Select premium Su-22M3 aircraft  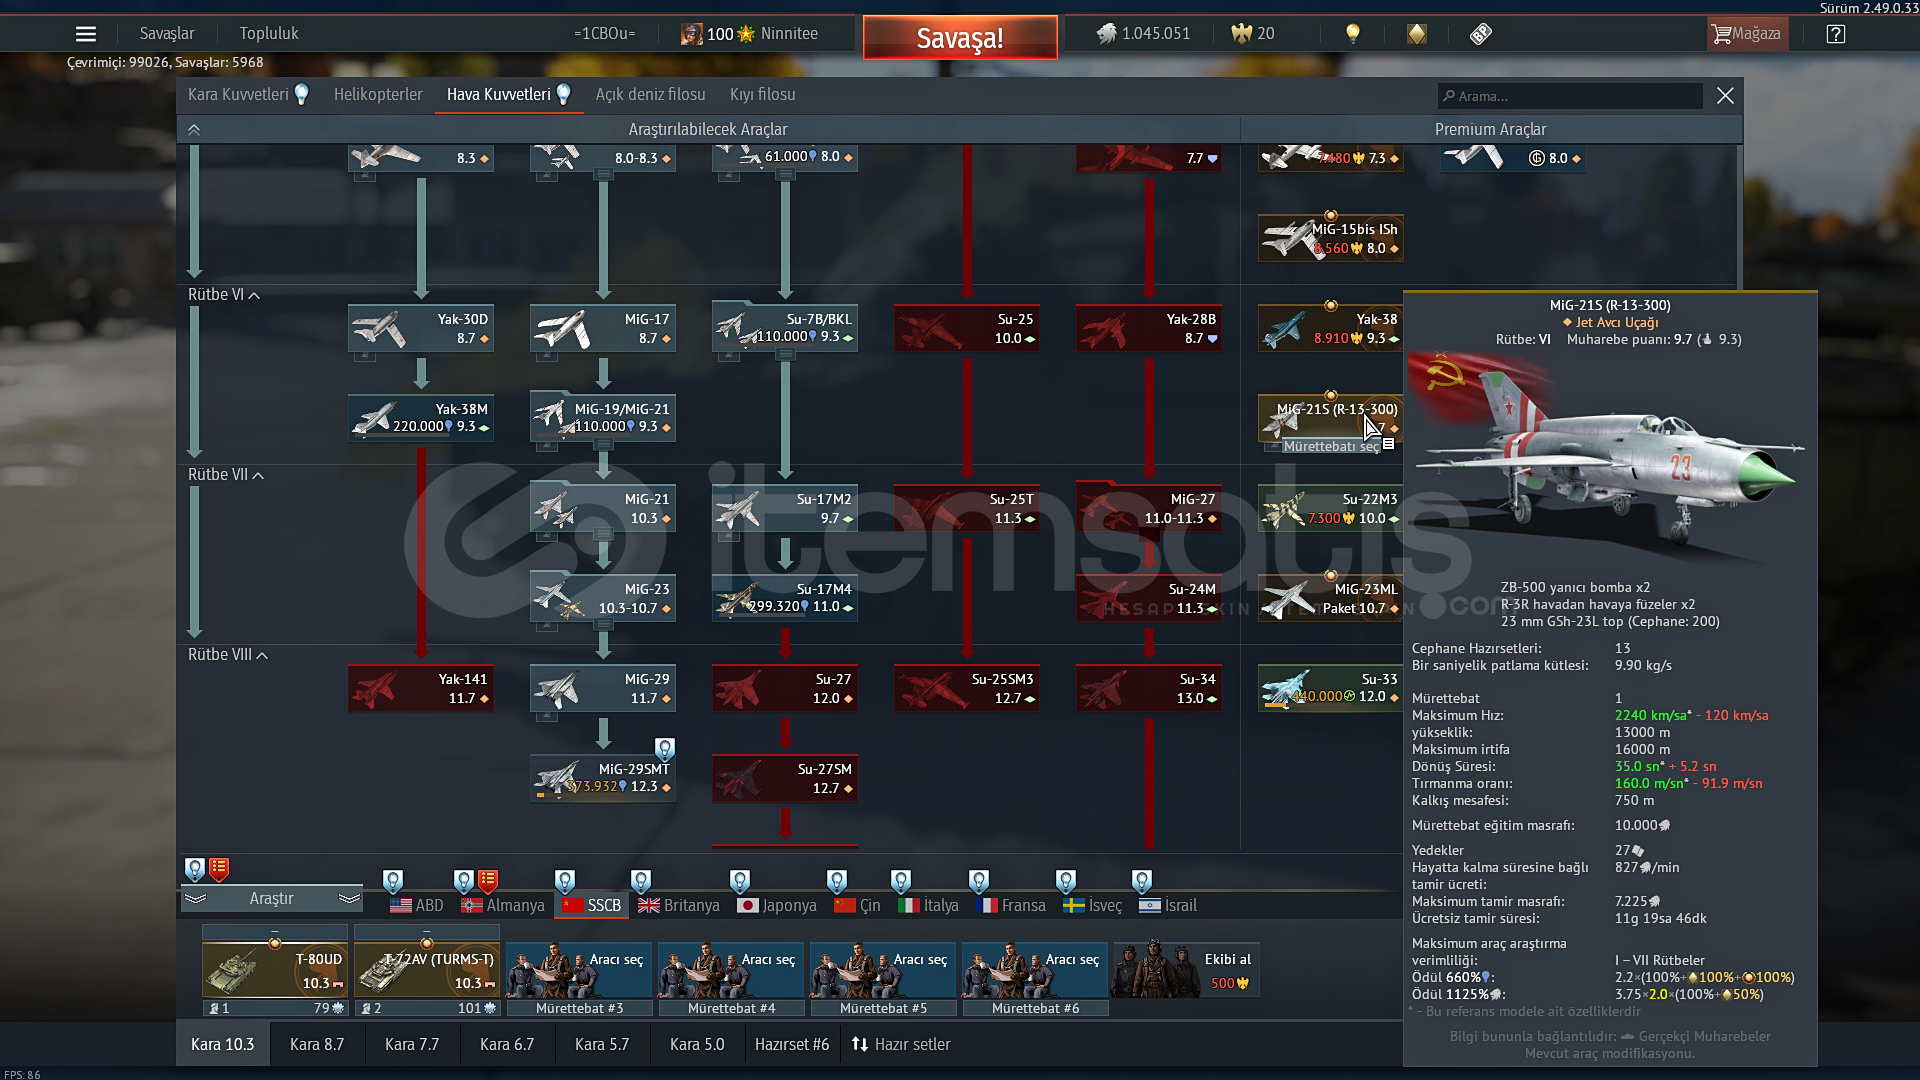tap(1331, 509)
